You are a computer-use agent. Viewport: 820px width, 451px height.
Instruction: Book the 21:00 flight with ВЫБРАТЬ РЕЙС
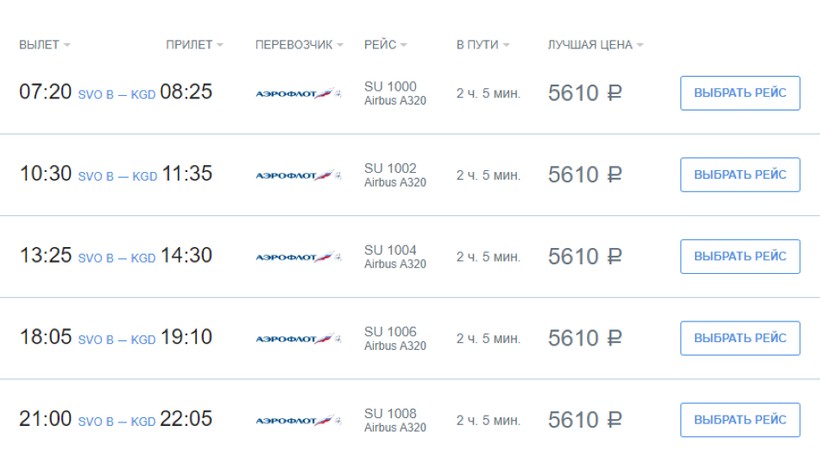pos(740,420)
